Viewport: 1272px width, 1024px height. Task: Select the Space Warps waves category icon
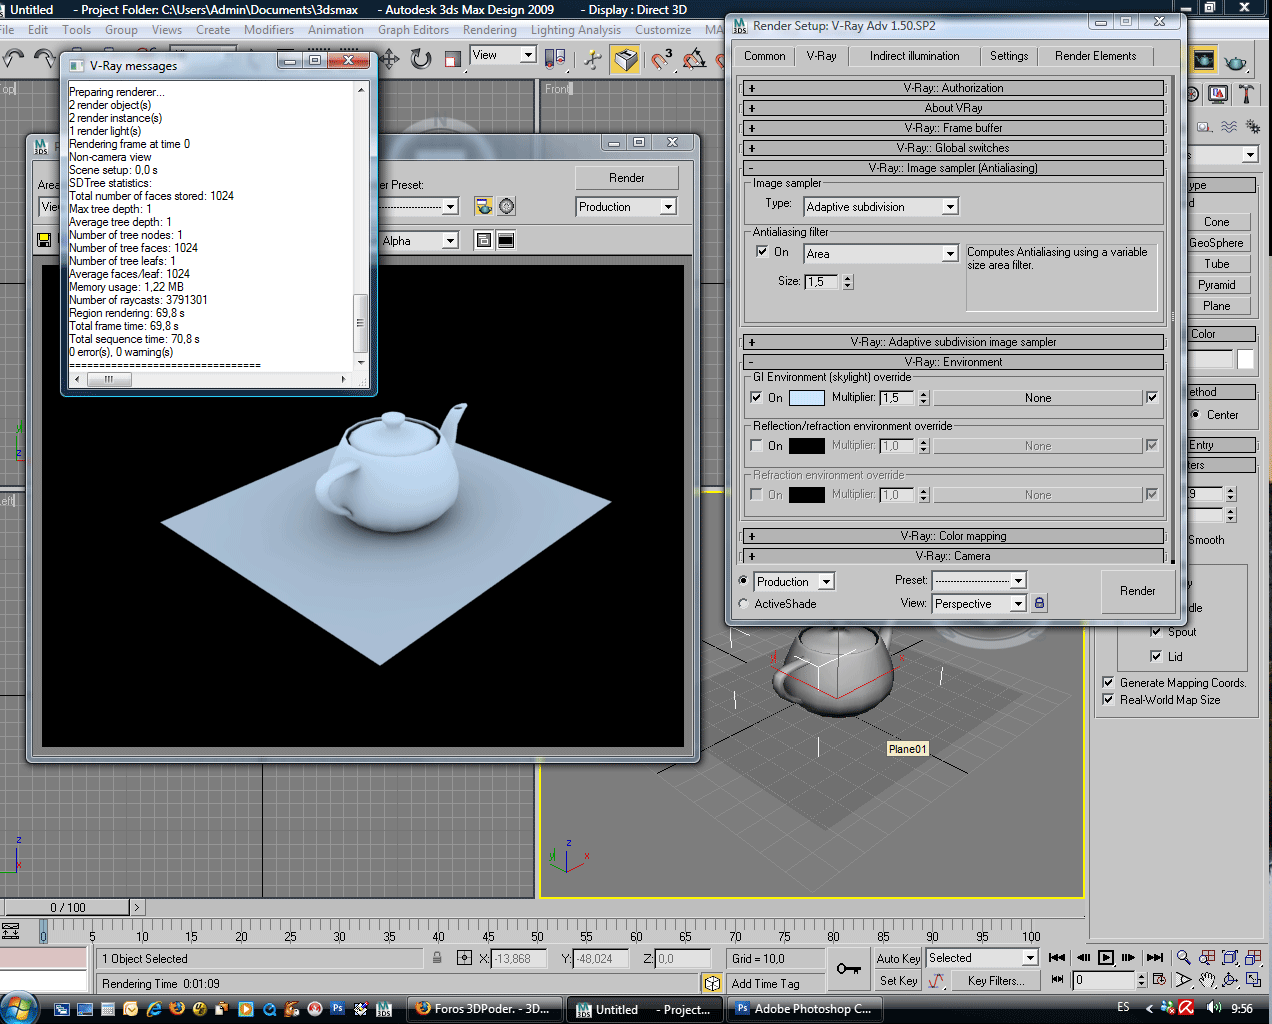(x=1229, y=127)
